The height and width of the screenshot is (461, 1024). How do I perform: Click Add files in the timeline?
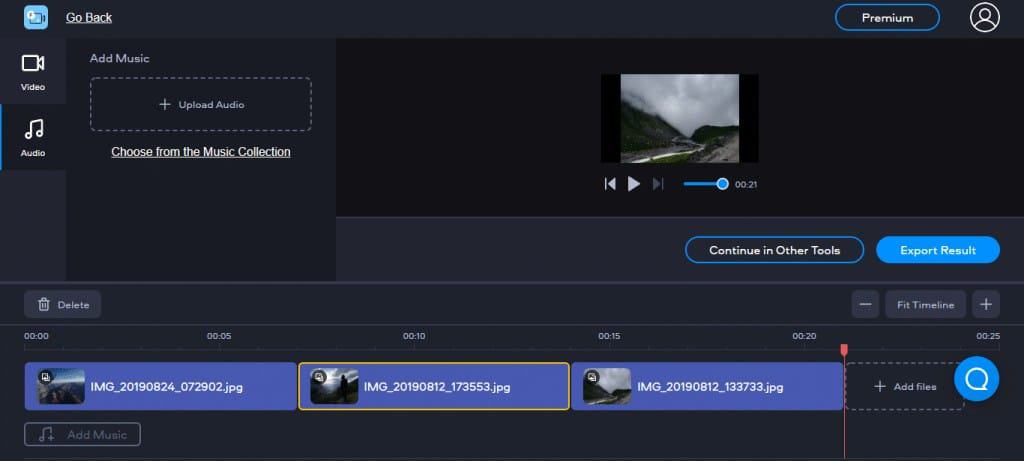pos(904,387)
